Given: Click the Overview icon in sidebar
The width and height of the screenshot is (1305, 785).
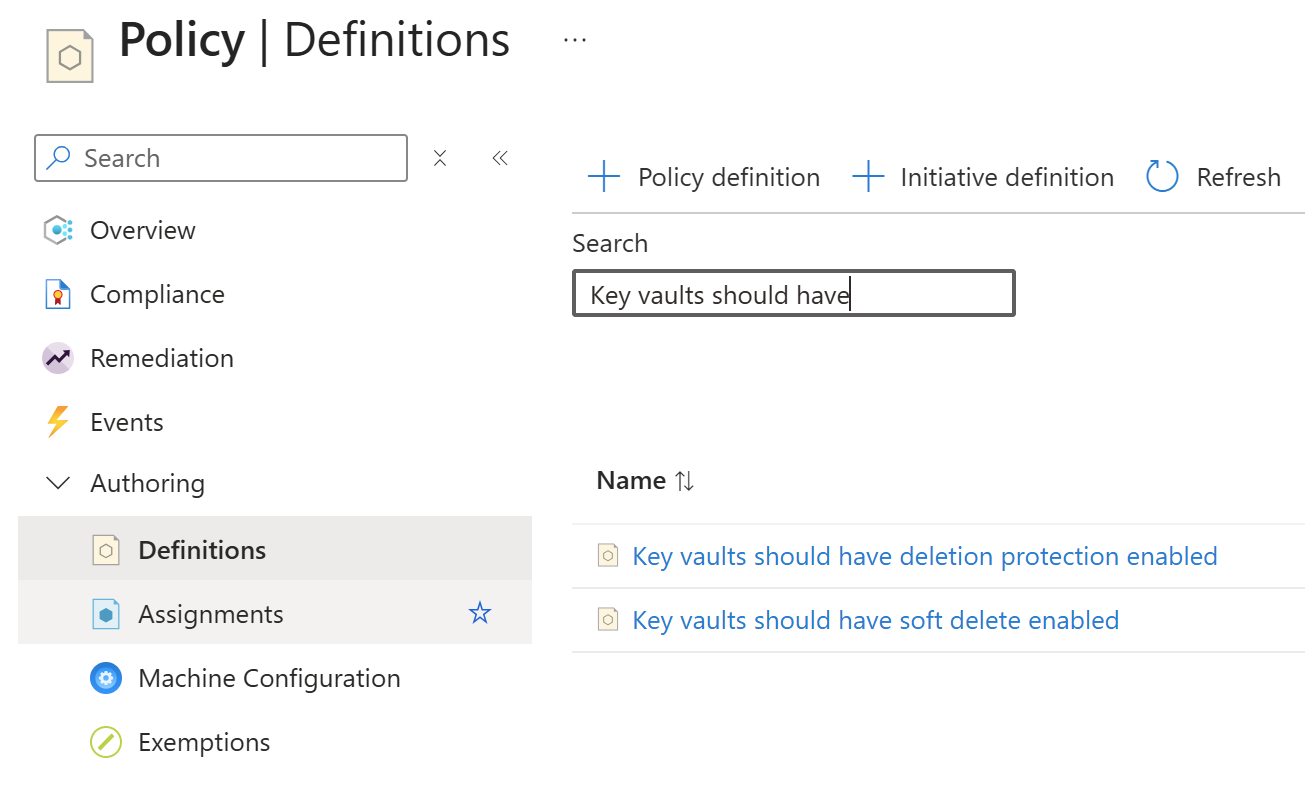Looking at the screenshot, I should pos(58,230).
